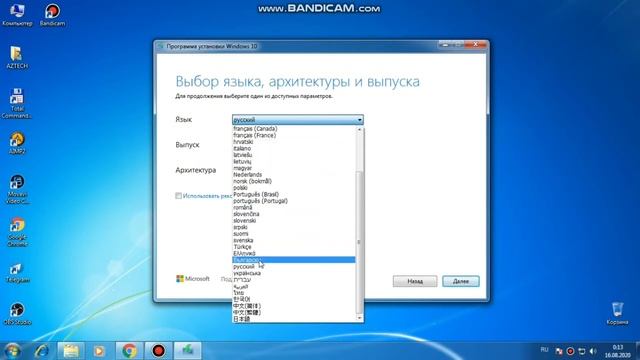Choose русский in the dropdown list
640x360 pixels.
pyautogui.click(x=294, y=267)
